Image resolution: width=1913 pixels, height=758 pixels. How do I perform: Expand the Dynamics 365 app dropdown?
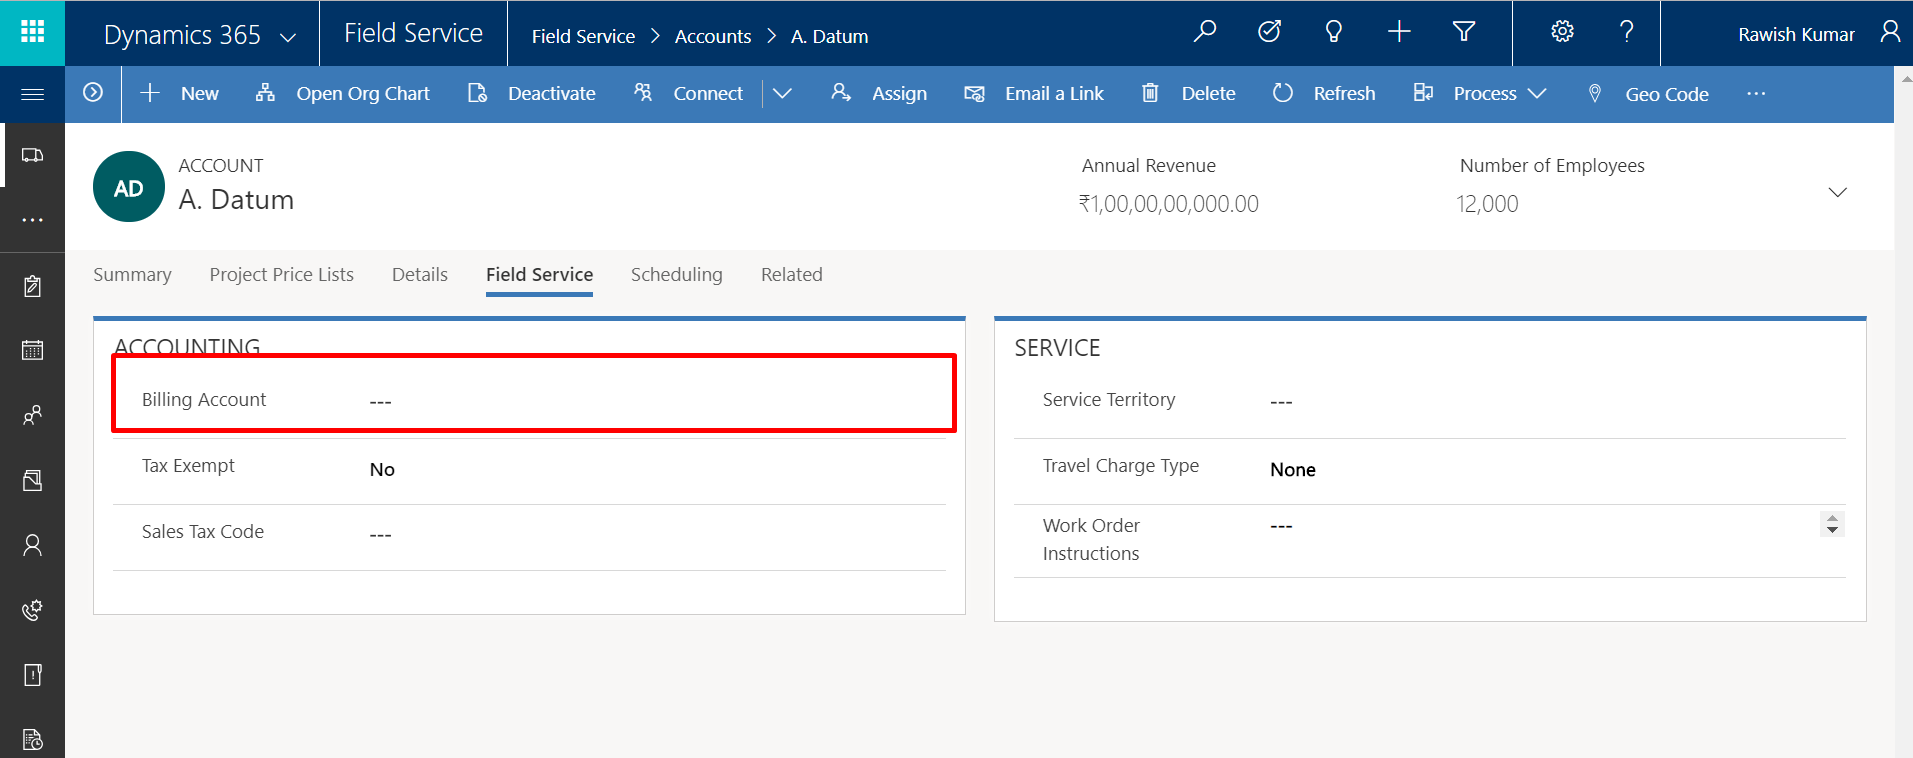288,37
